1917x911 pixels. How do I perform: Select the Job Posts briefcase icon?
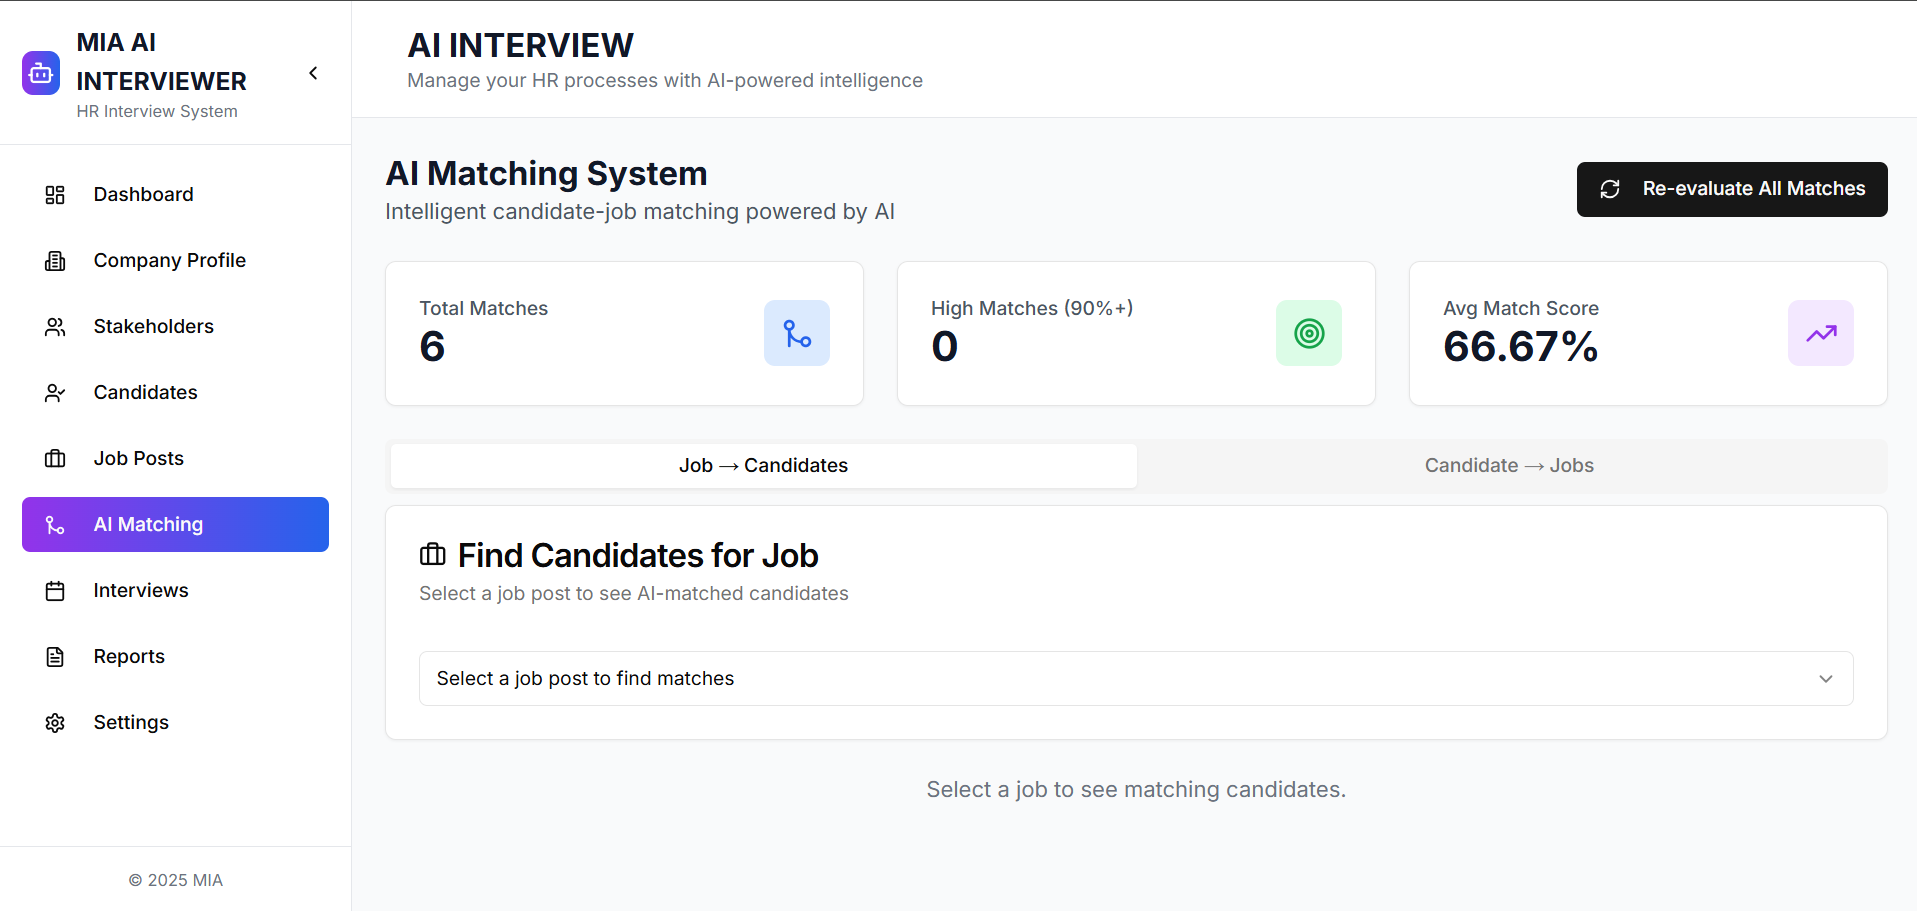coord(55,458)
